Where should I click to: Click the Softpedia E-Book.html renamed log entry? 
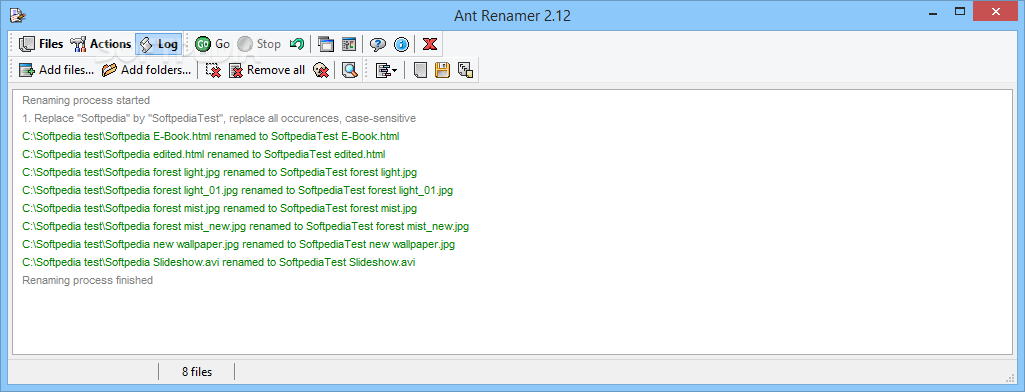[x=210, y=137]
